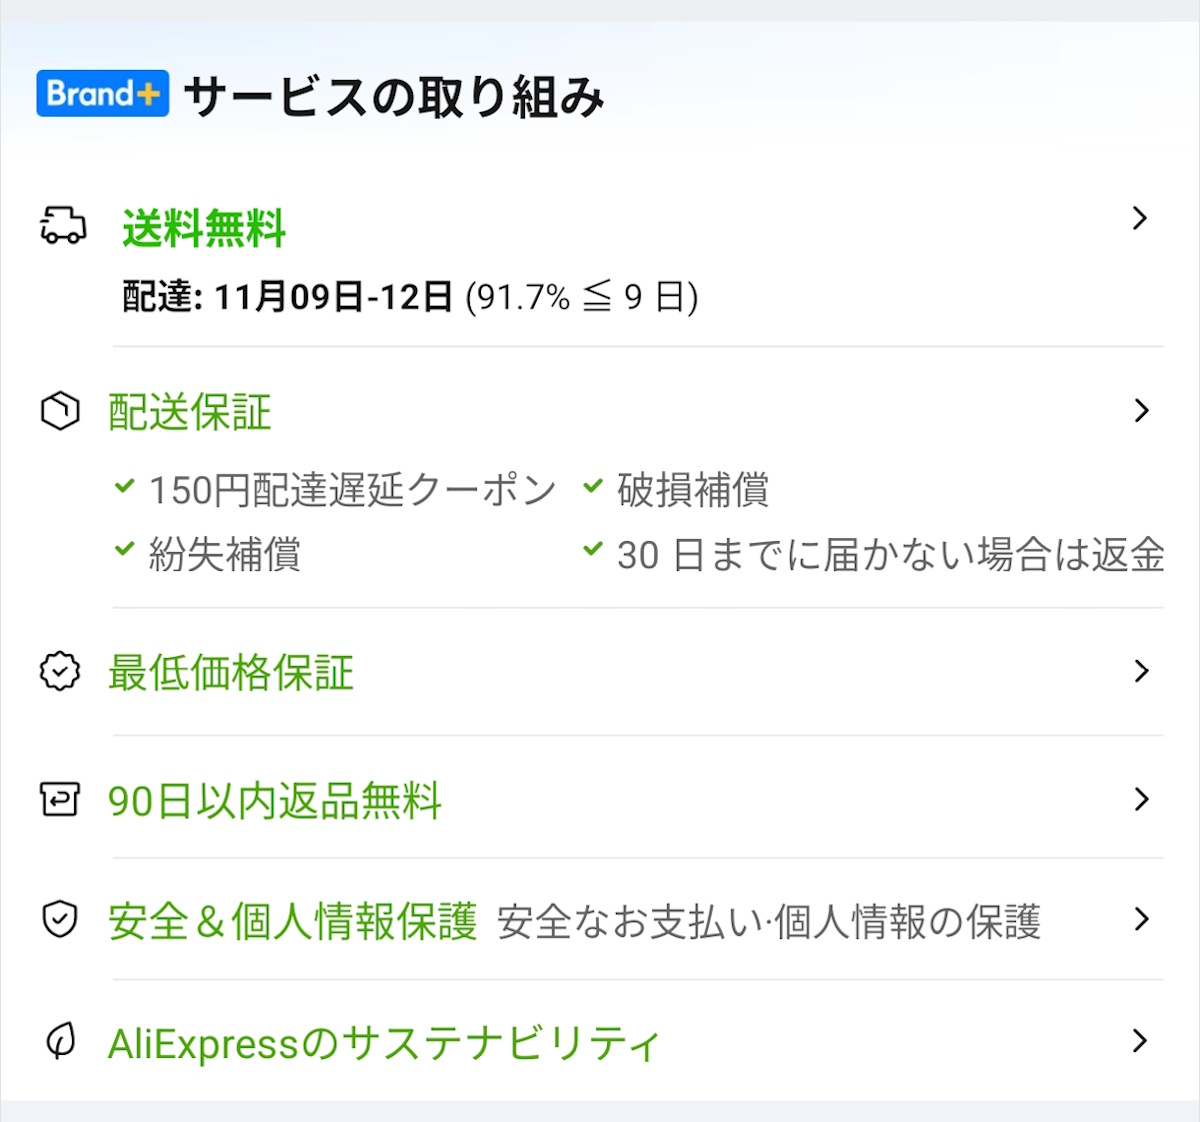Expand the 最低価格保証 row chevron
Screen dimensions: 1200x1122
click(1140, 672)
